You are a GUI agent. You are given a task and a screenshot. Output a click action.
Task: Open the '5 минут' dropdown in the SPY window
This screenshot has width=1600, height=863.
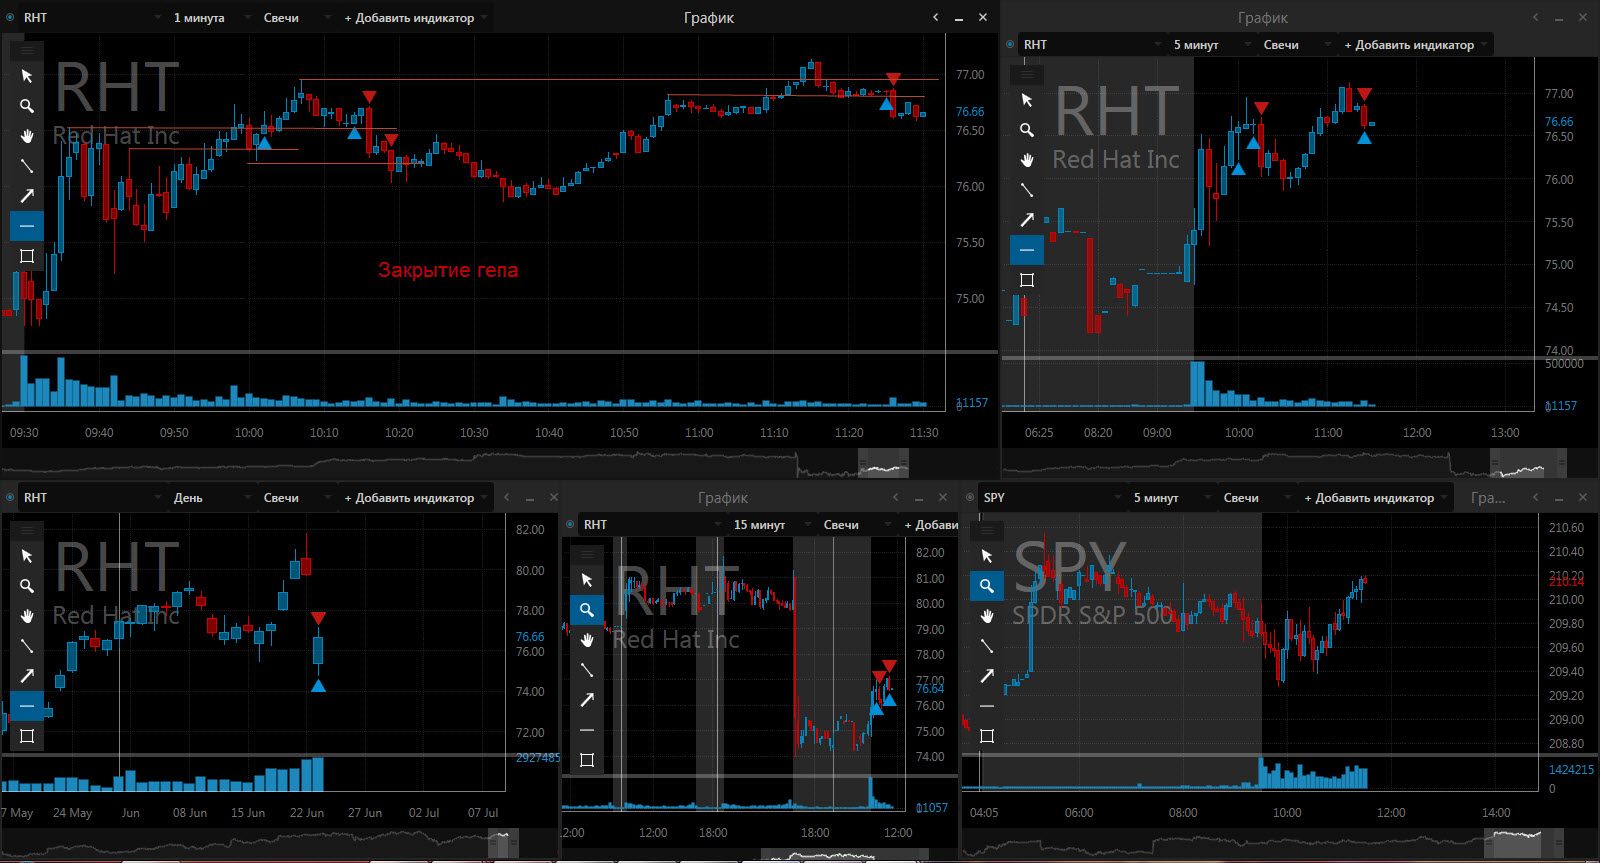(x=1170, y=497)
